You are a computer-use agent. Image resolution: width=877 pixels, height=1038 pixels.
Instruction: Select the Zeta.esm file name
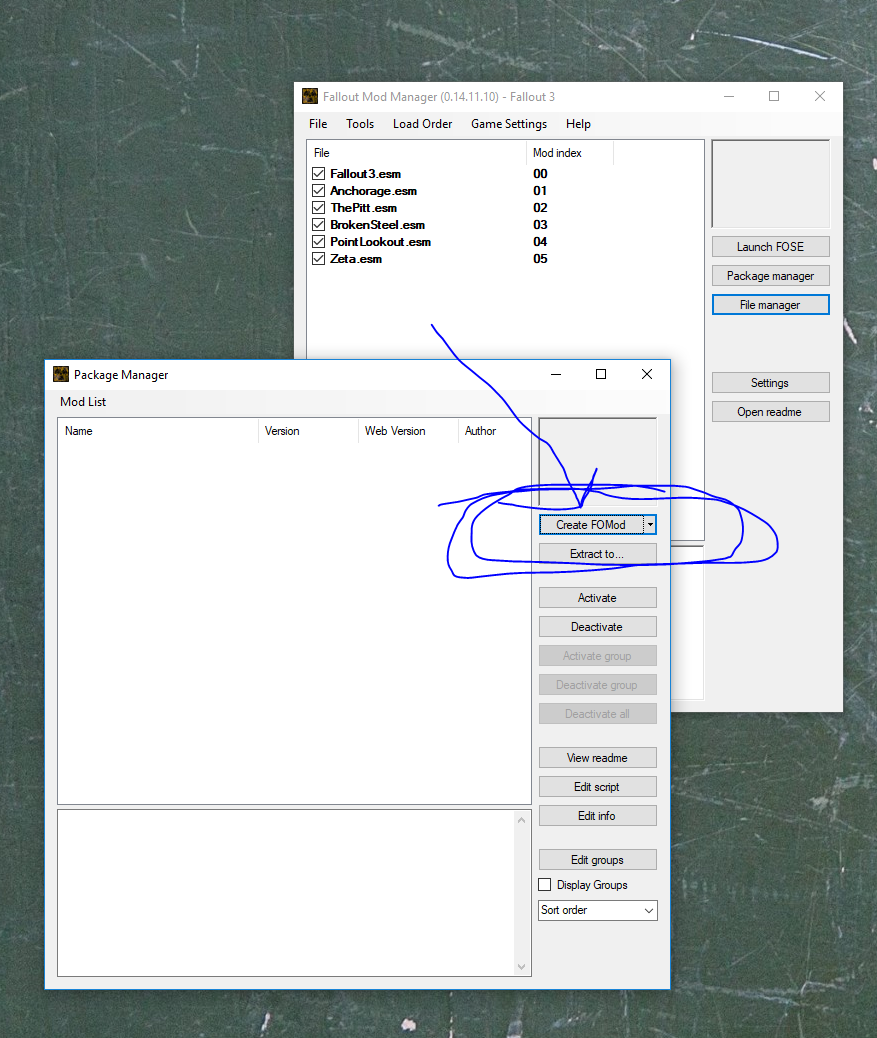coord(356,259)
